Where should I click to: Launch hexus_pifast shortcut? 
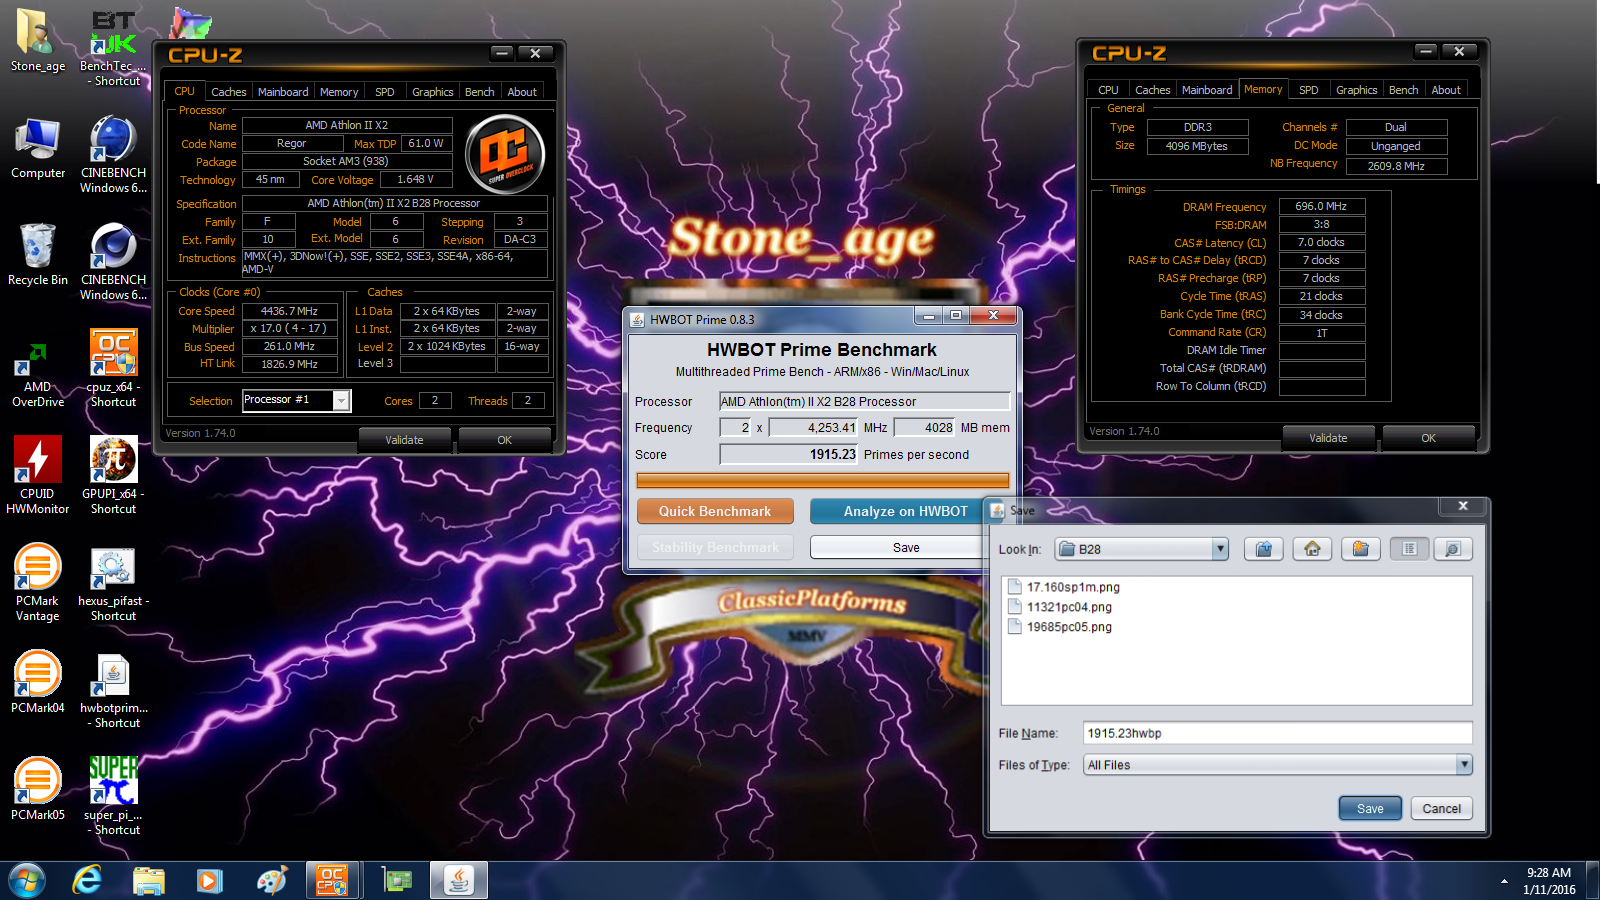113,582
